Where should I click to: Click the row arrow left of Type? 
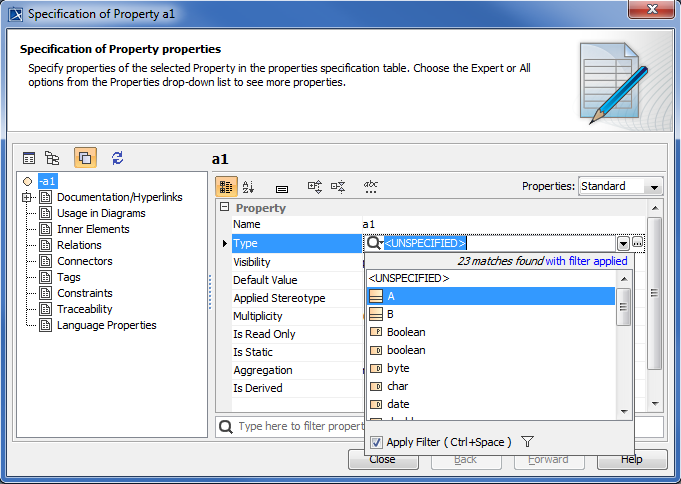coord(225,243)
